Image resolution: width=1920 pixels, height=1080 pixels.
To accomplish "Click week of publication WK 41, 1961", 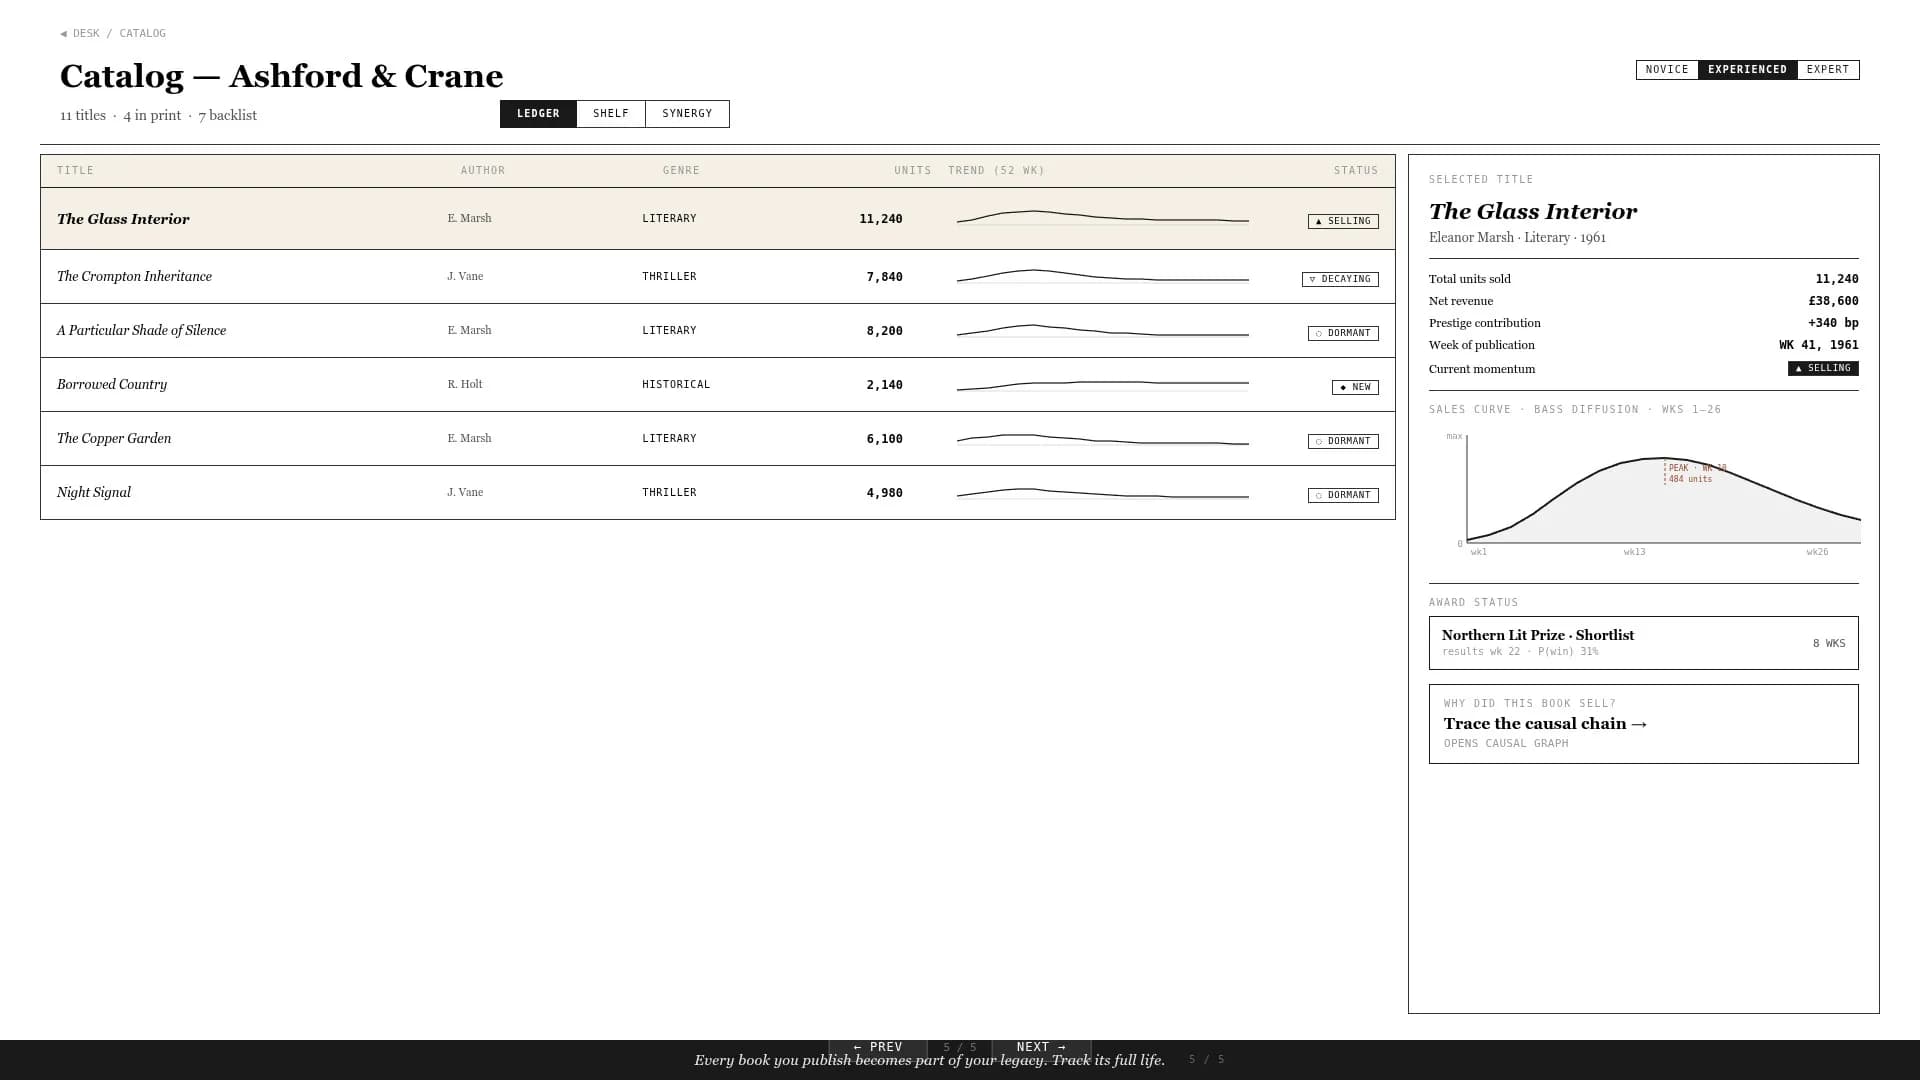I will click(x=1818, y=345).
